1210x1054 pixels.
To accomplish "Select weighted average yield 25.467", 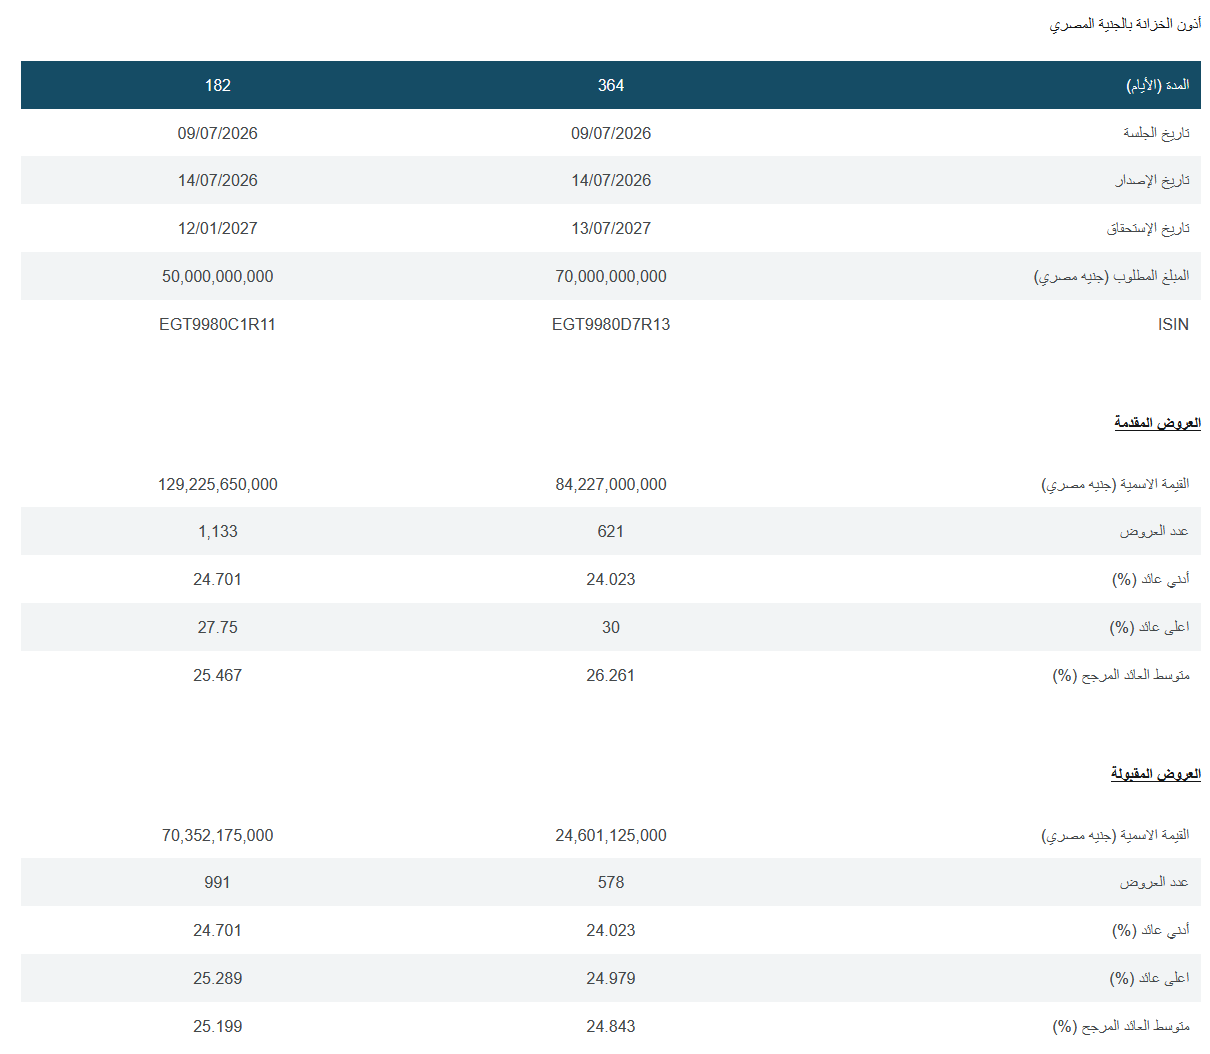I will (x=218, y=675).
